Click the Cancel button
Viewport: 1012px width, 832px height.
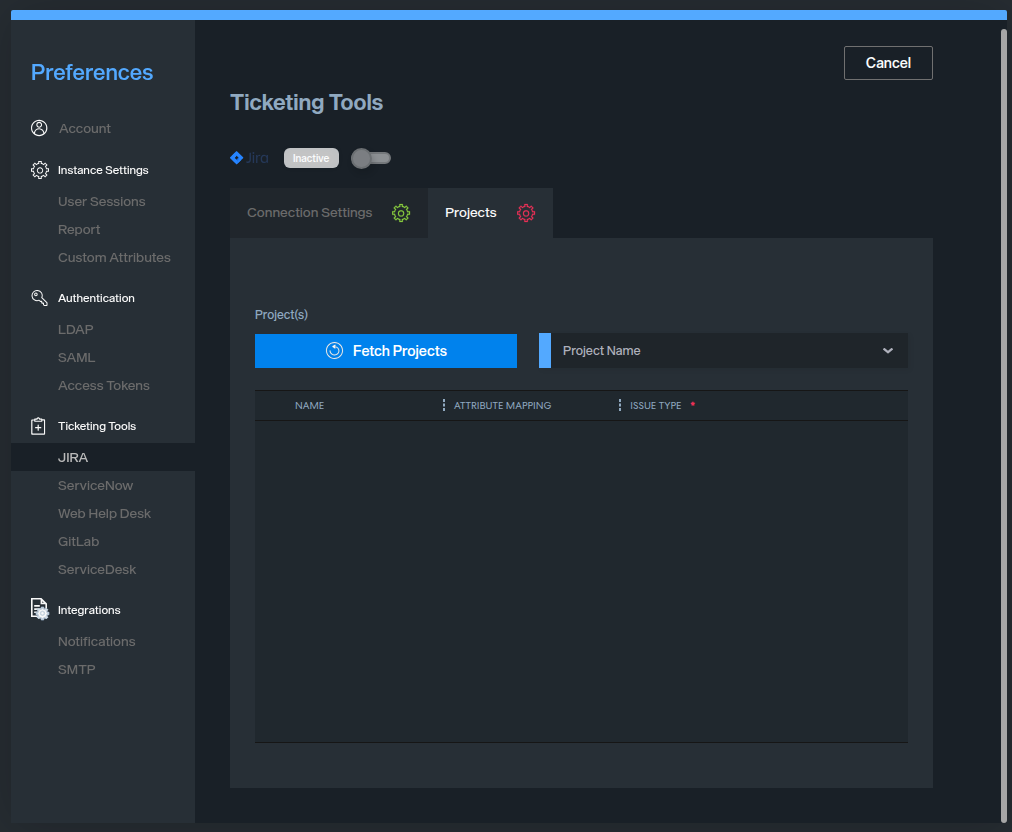coord(888,63)
